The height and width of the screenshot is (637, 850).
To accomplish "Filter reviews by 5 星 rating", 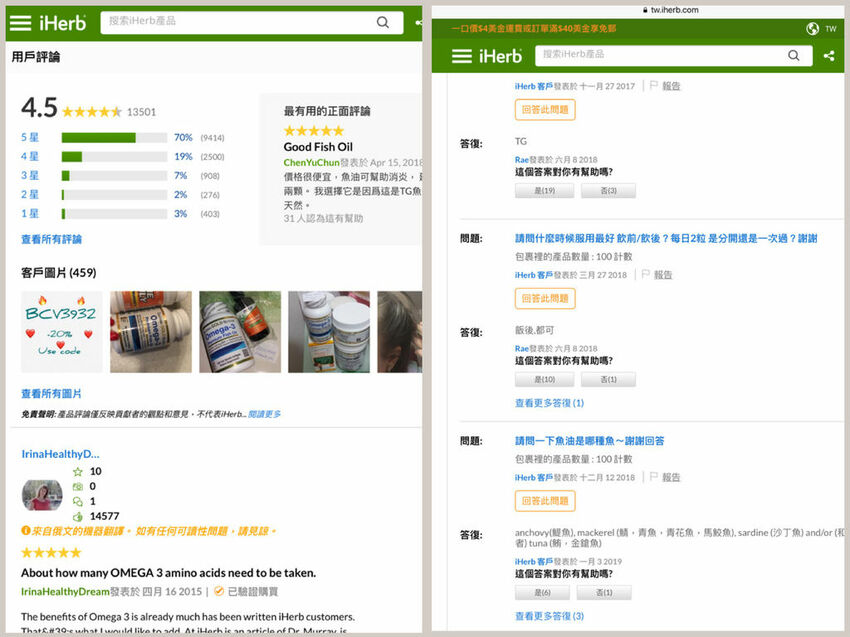I will pos(30,137).
